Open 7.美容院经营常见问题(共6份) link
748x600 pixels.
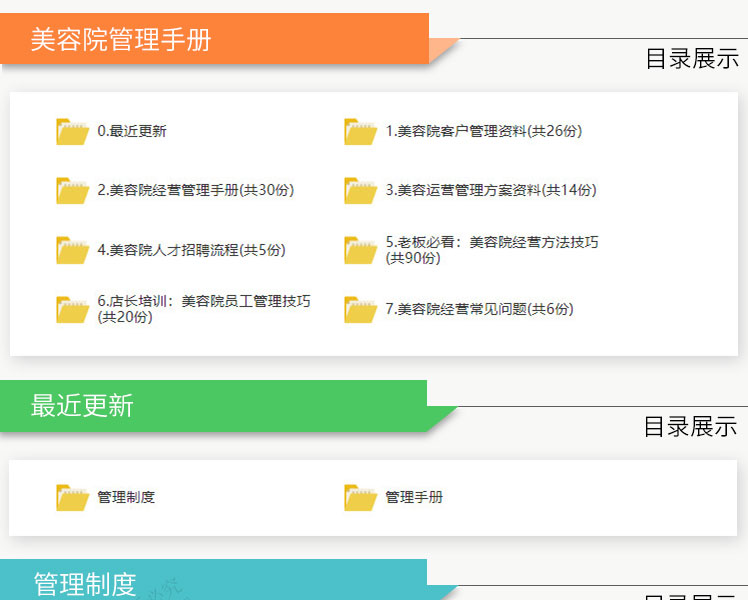(479, 309)
